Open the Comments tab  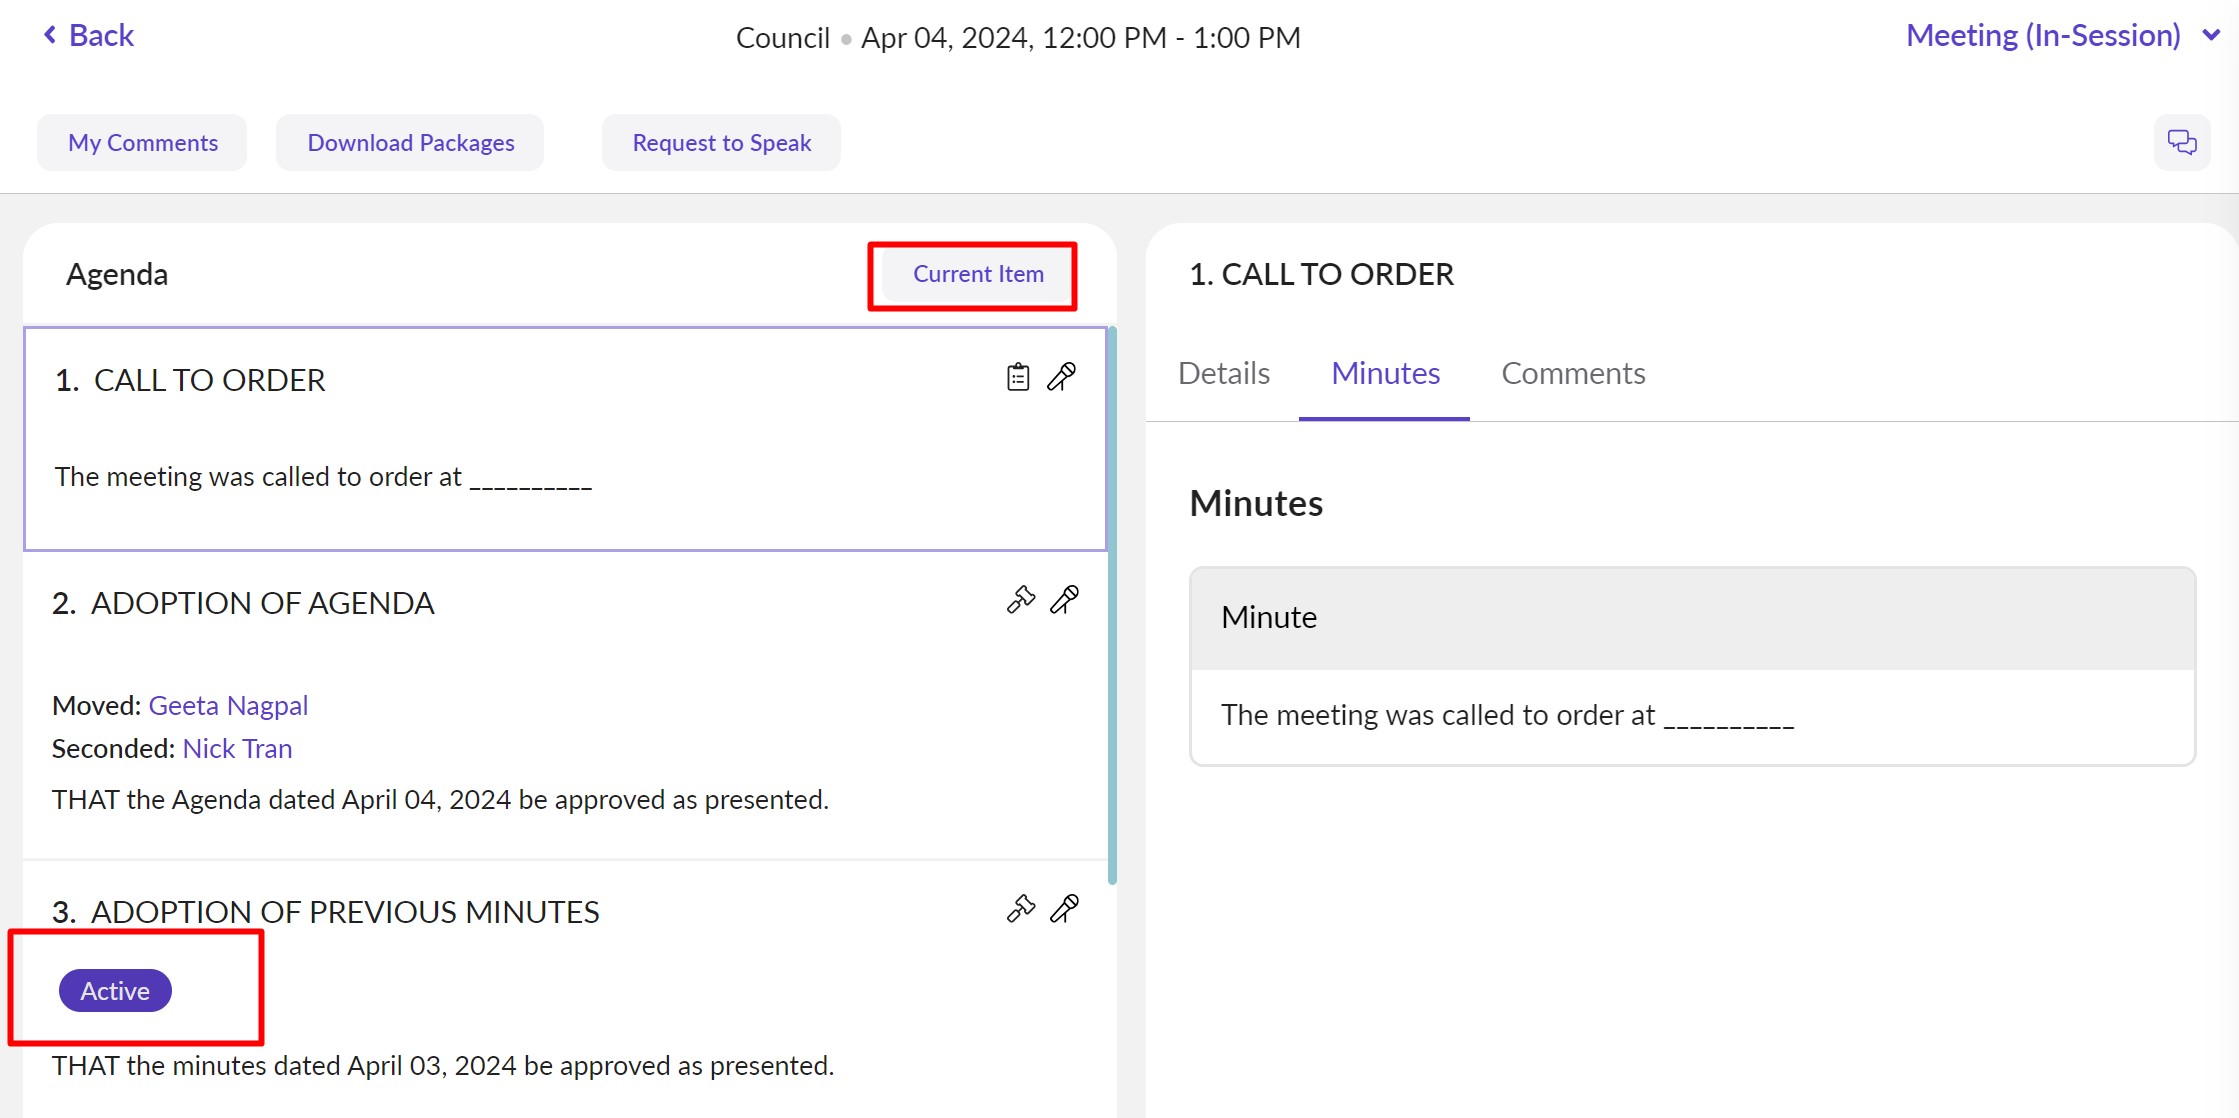1573,373
